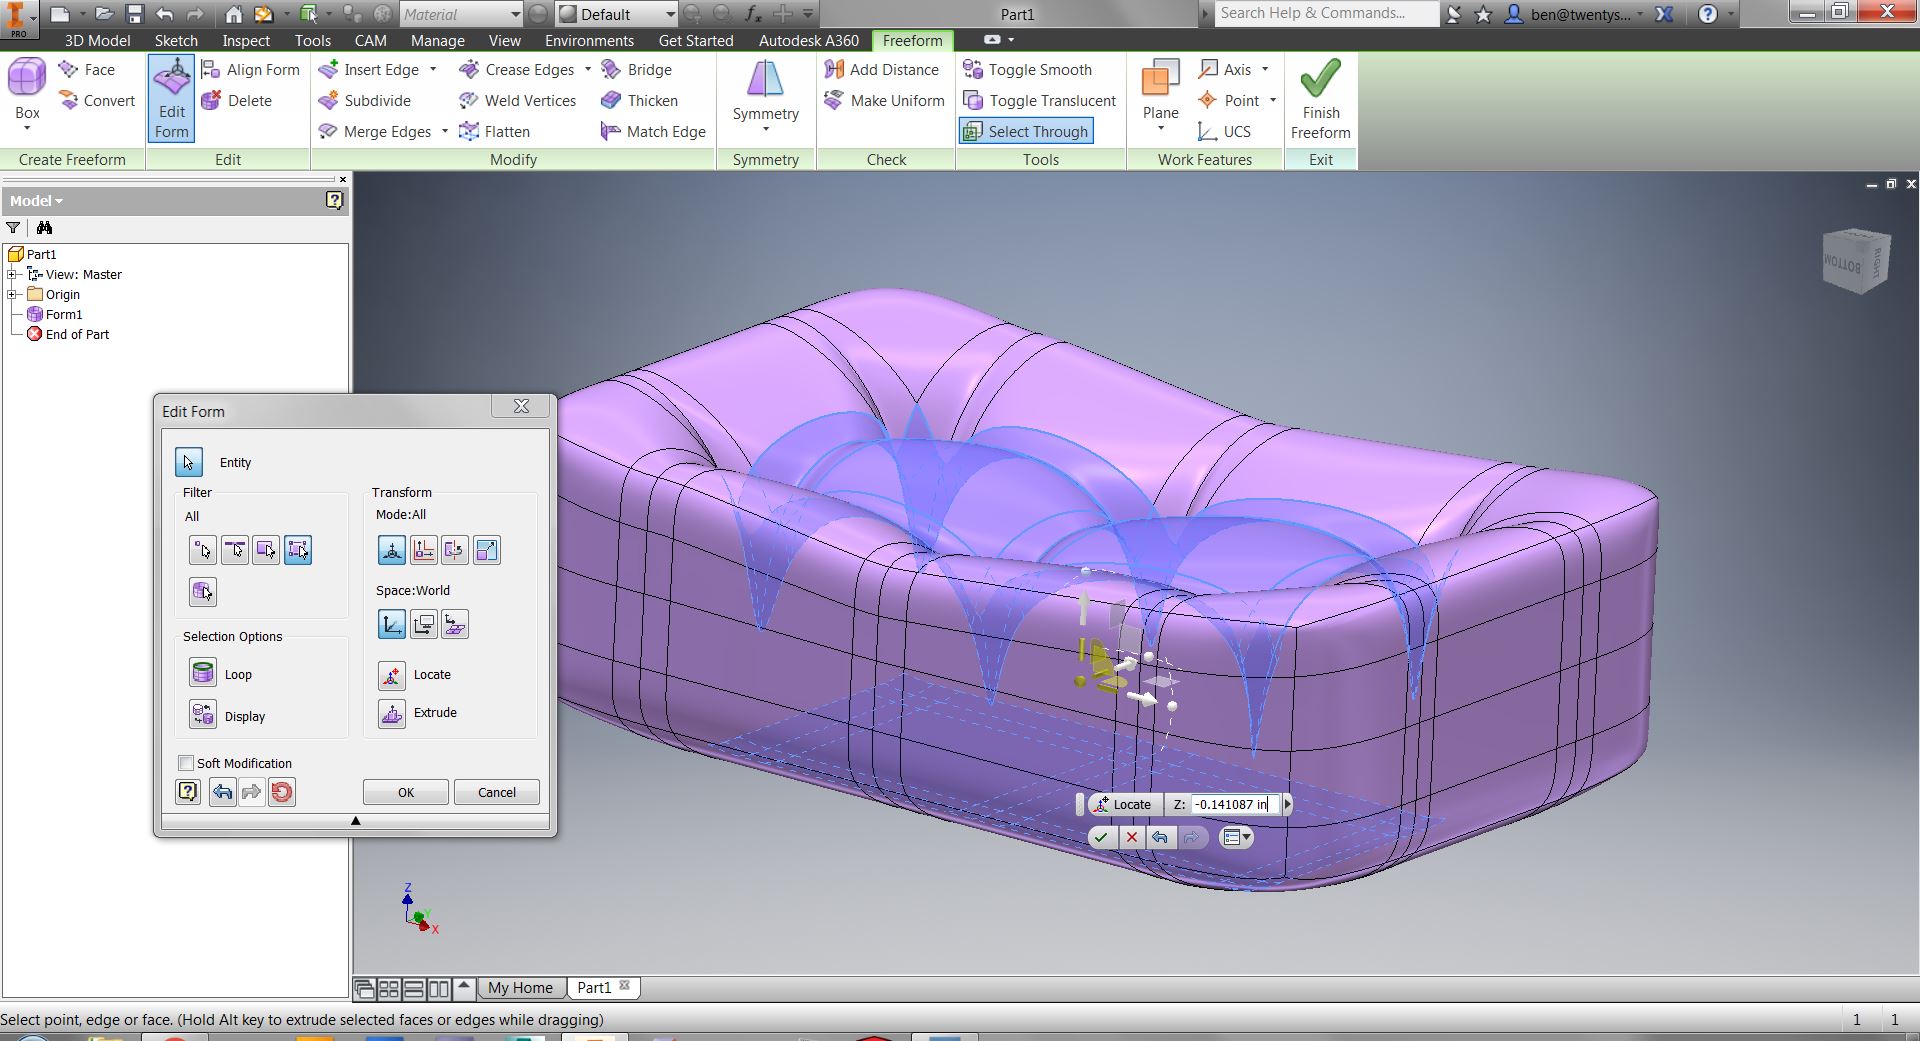Switch to the Inspect ribbon tab

click(245, 40)
